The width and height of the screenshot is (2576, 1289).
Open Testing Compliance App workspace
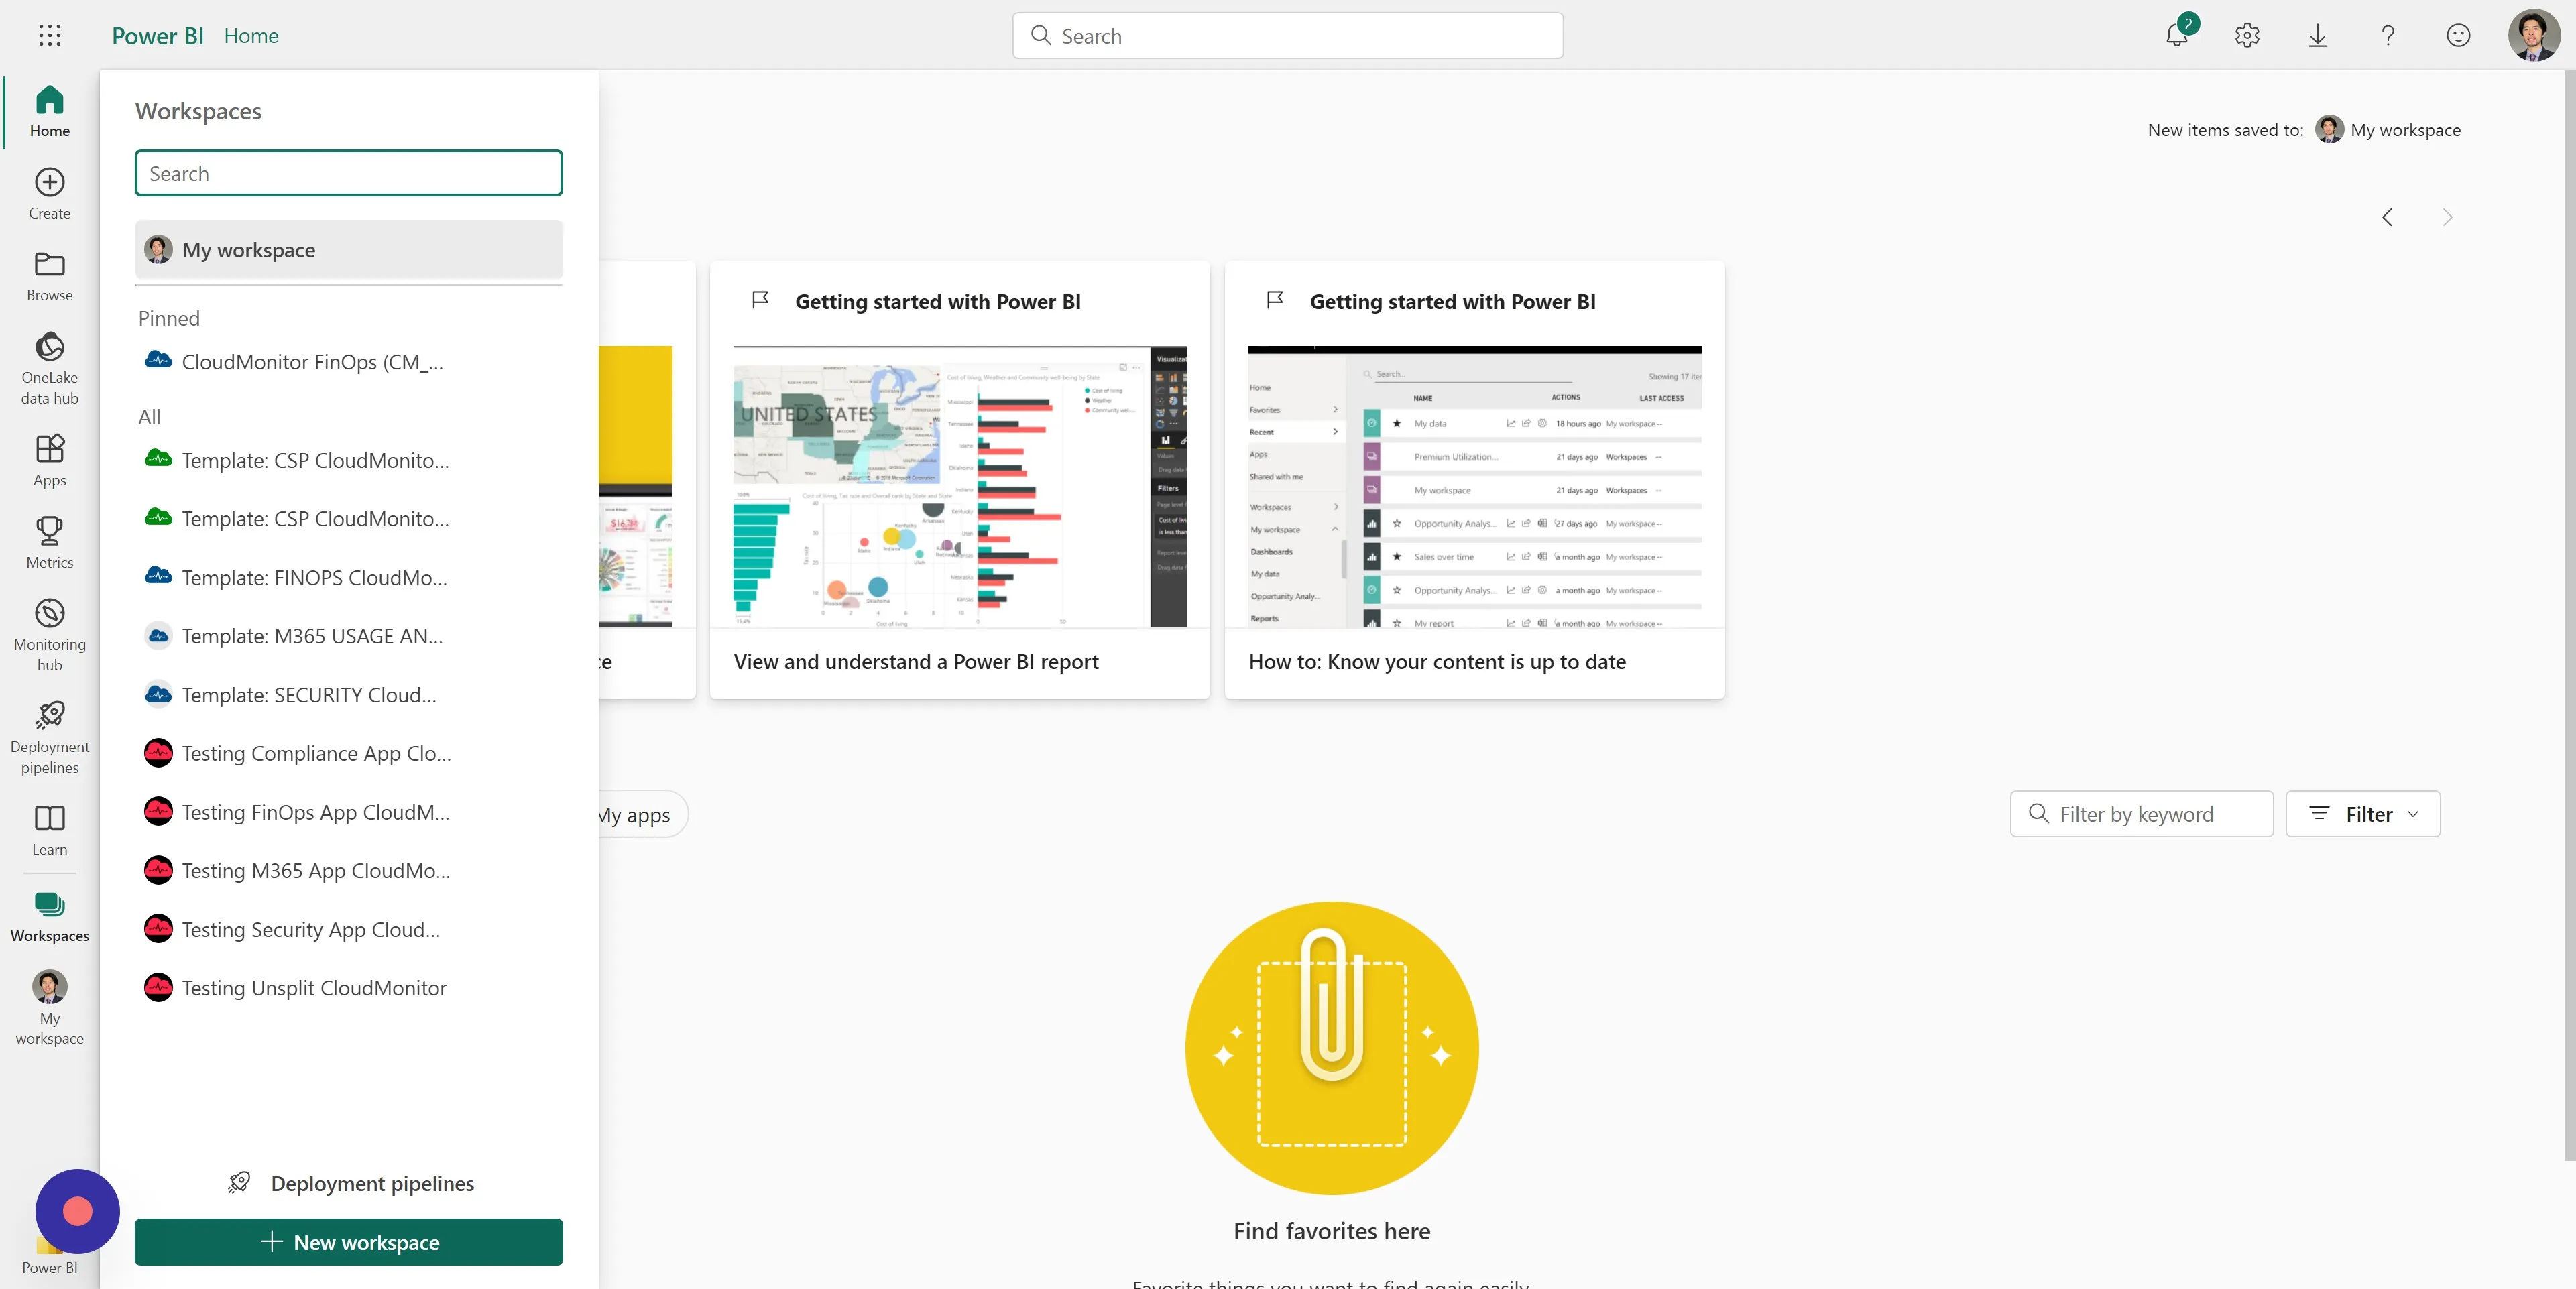pos(348,753)
